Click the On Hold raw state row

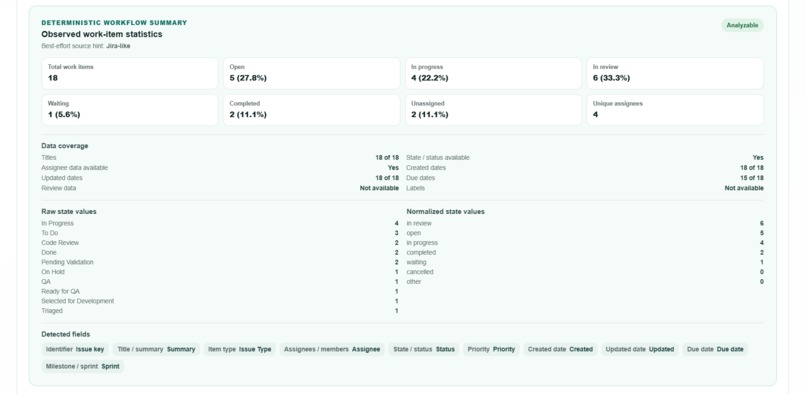(x=220, y=272)
